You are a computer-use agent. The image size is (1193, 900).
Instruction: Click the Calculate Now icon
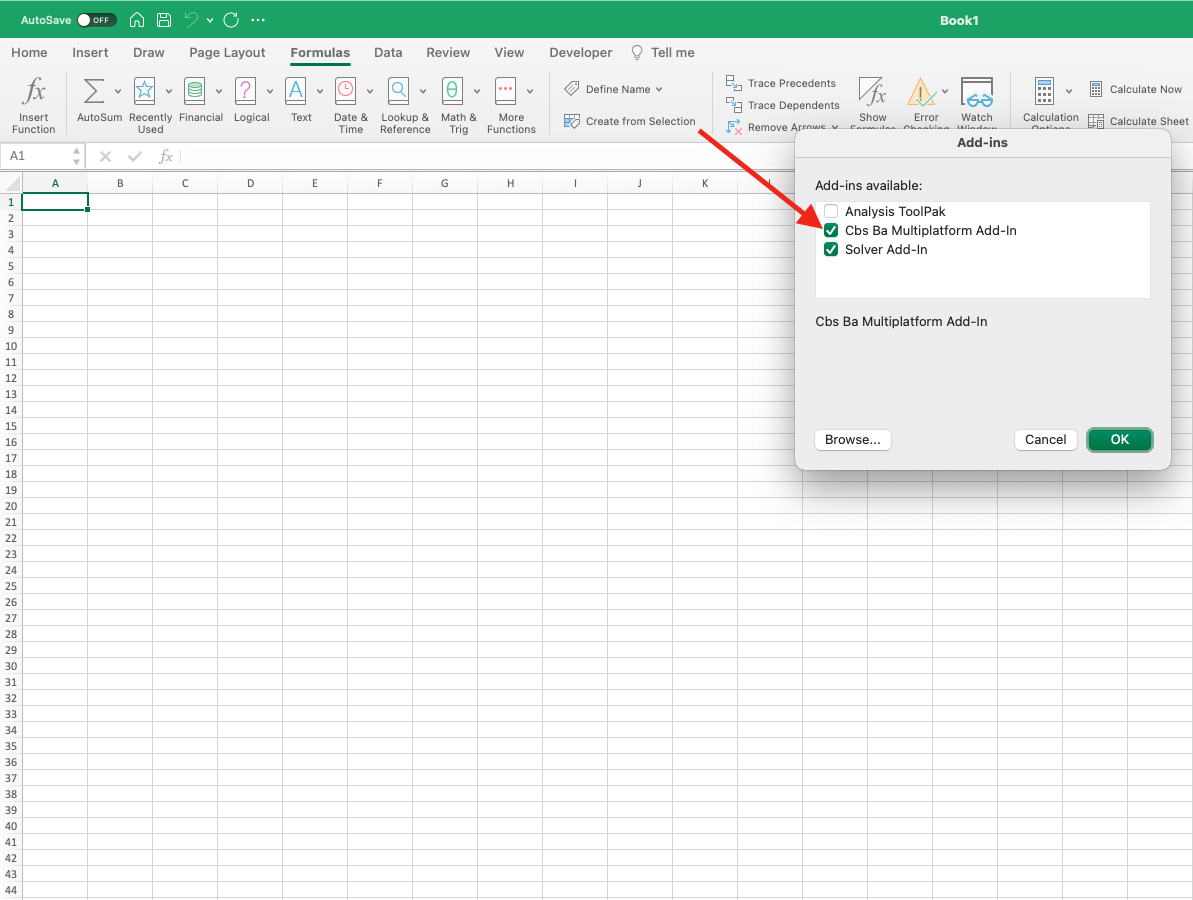click(1096, 89)
